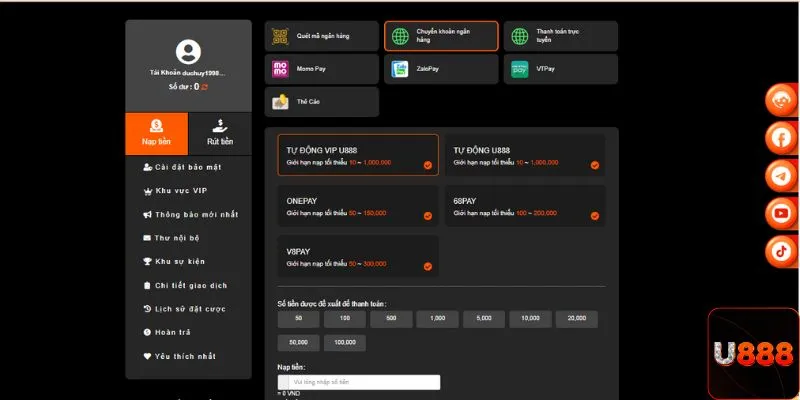Open the TikTok floating icon
This screenshot has width=800, height=400.
click(x=781, y=251)
